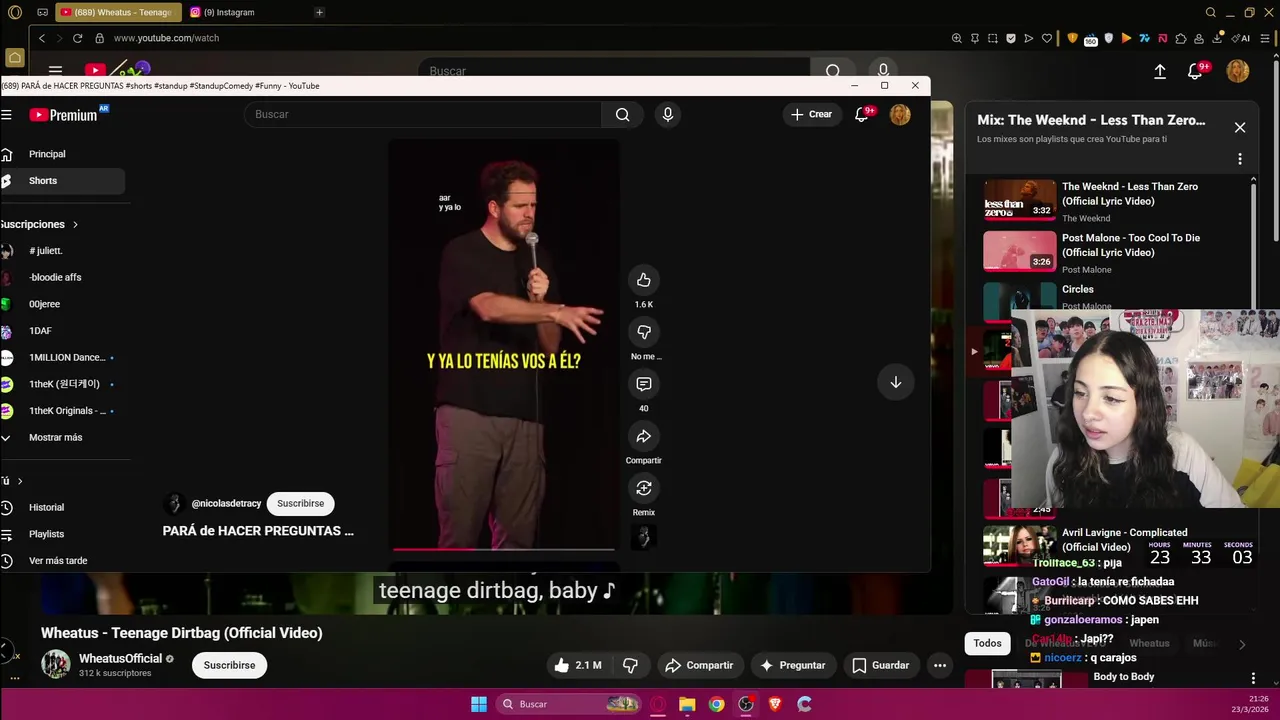Save Wheatus video with Guardar
The image size is (1280, 720).
881,665
